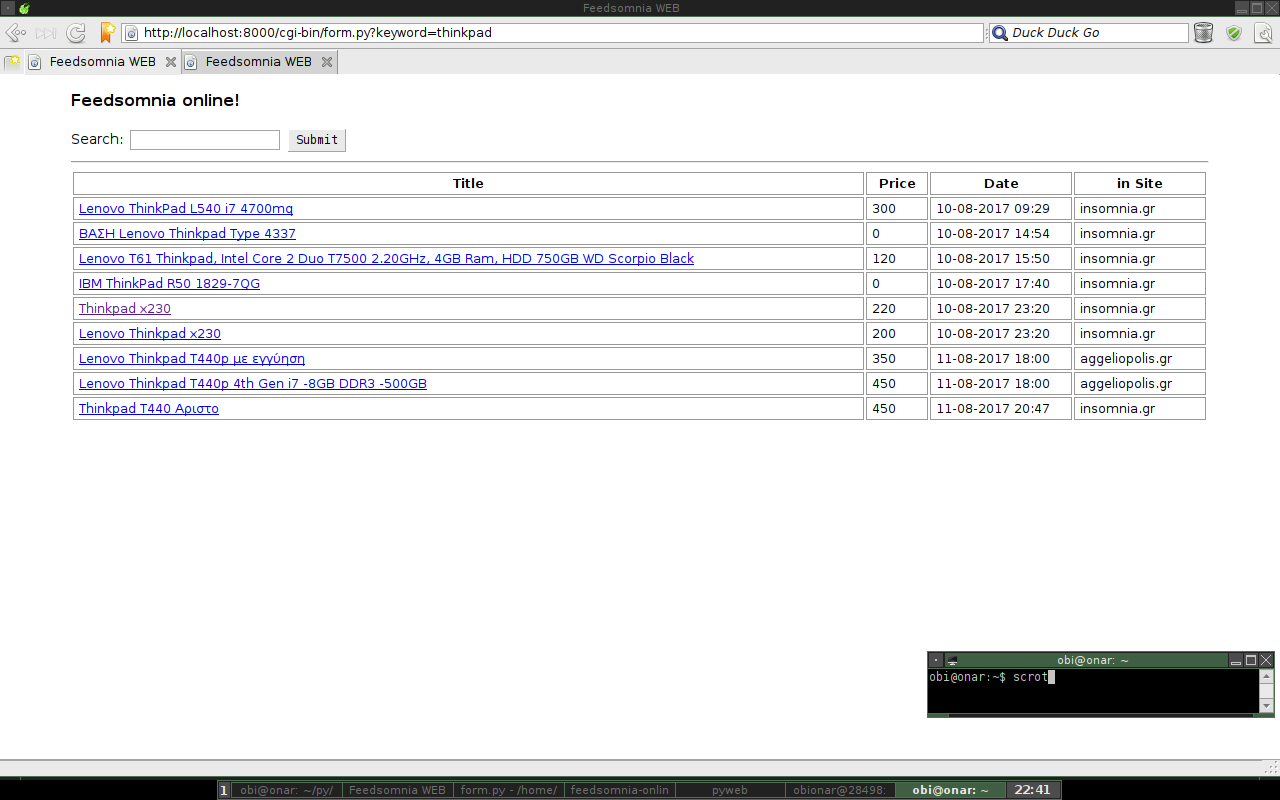Screen dimensions: 1280x800
Task: Close the second Feedsomnia WEB tab
Action: click(326, 62)
